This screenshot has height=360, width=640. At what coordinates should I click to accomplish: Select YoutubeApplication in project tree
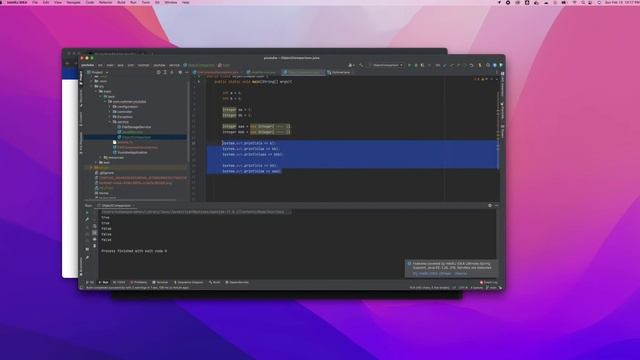coord(130,153)
